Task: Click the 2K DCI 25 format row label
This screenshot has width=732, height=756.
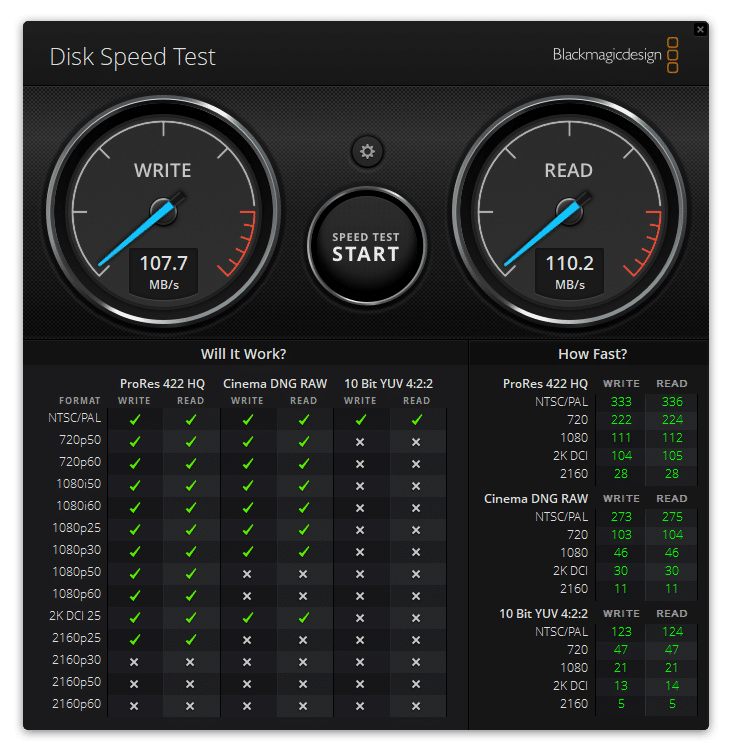Action: pyautogui.click(x=75, y=616)
